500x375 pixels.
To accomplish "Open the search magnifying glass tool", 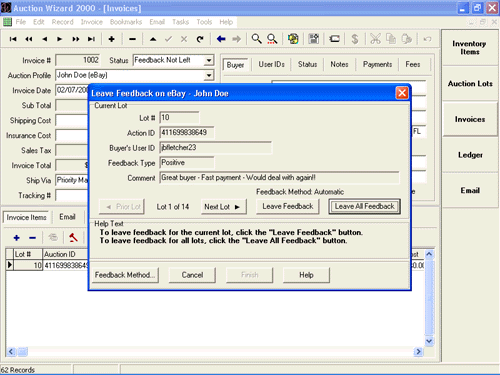I will [256, 39].
